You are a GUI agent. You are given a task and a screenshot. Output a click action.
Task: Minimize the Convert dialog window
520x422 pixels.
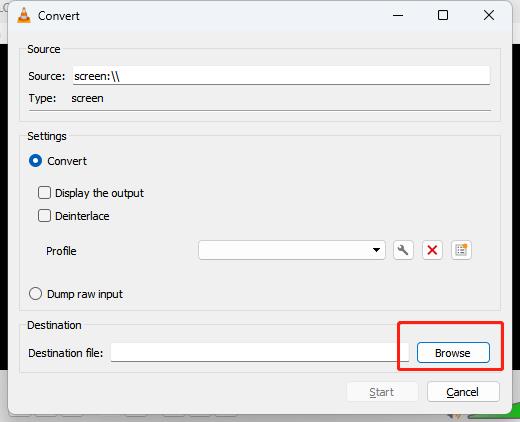coord(398,15)
